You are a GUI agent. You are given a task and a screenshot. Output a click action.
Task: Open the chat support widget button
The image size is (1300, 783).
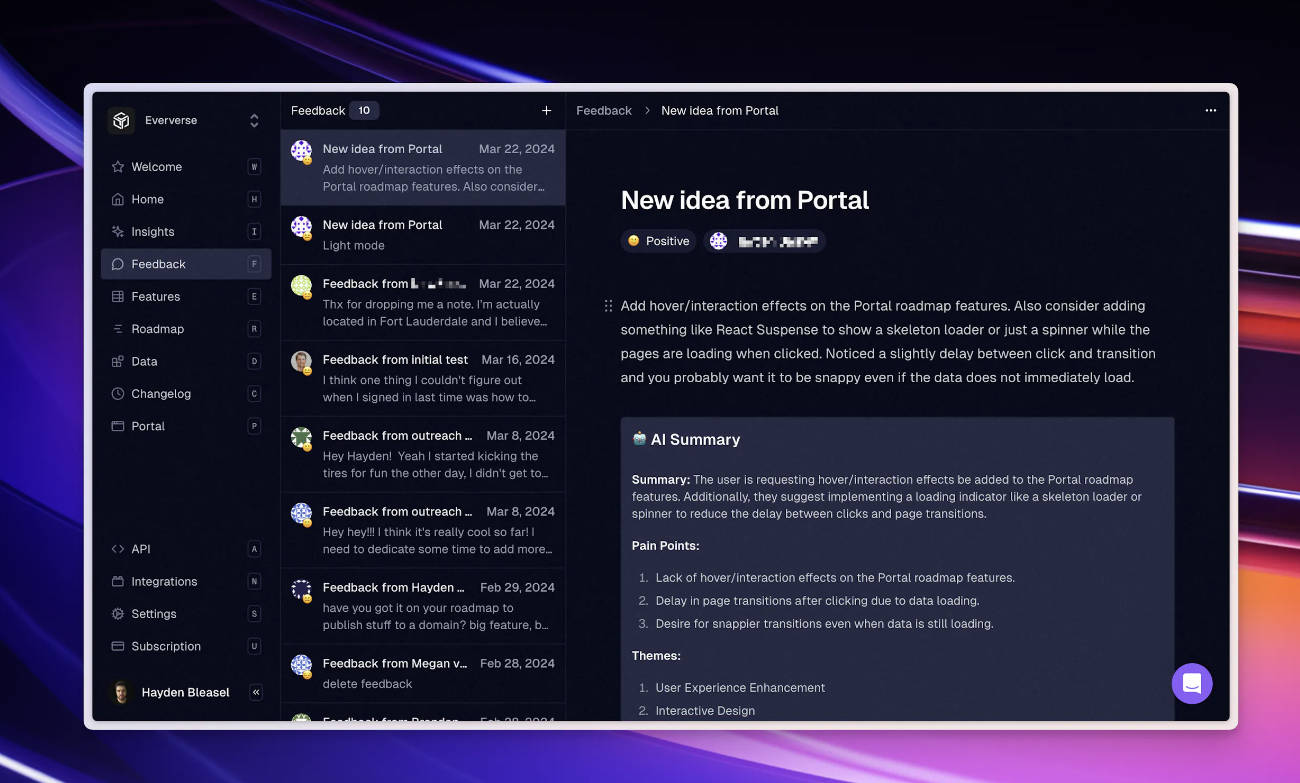1192,684
